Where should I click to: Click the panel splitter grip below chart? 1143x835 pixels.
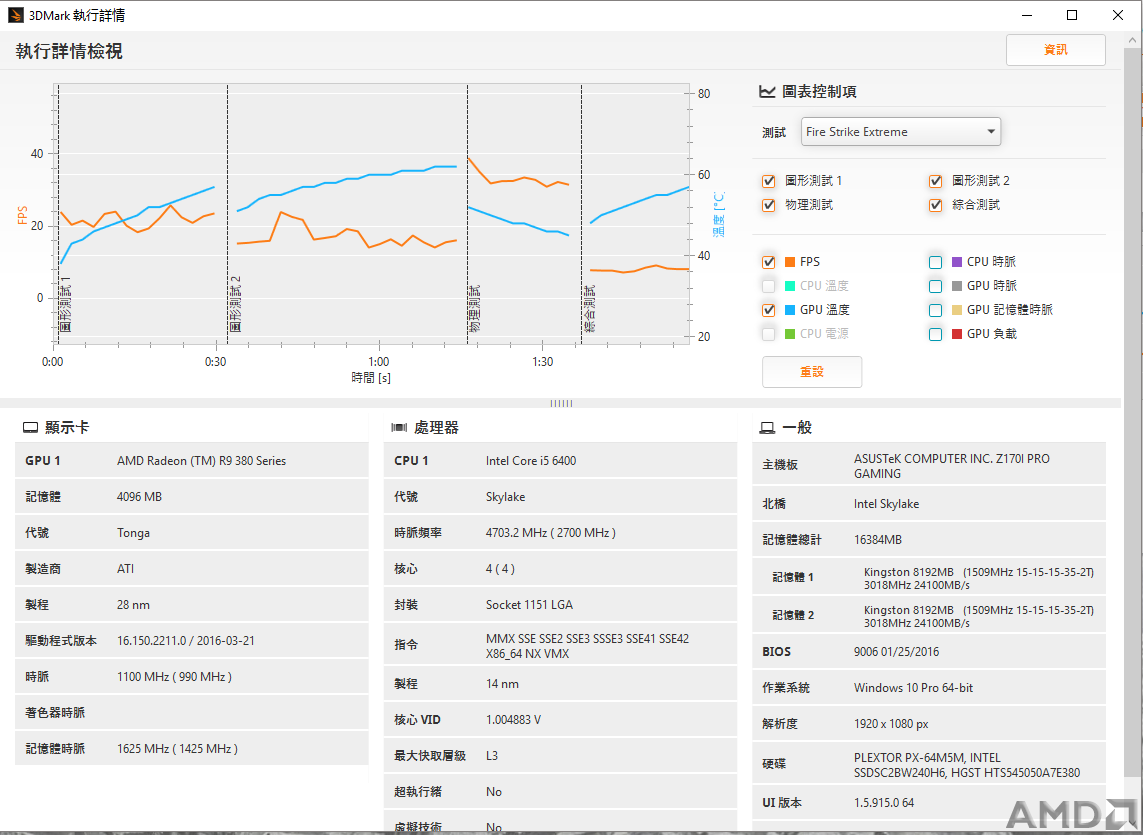[561, 403]
